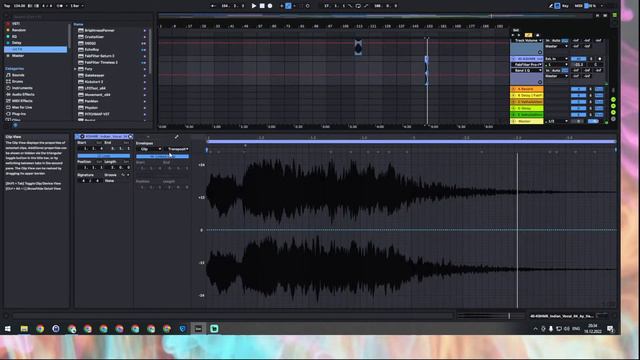Click the clip activator circle beside clip name
640x360 pixels.
tap(82, 136)
